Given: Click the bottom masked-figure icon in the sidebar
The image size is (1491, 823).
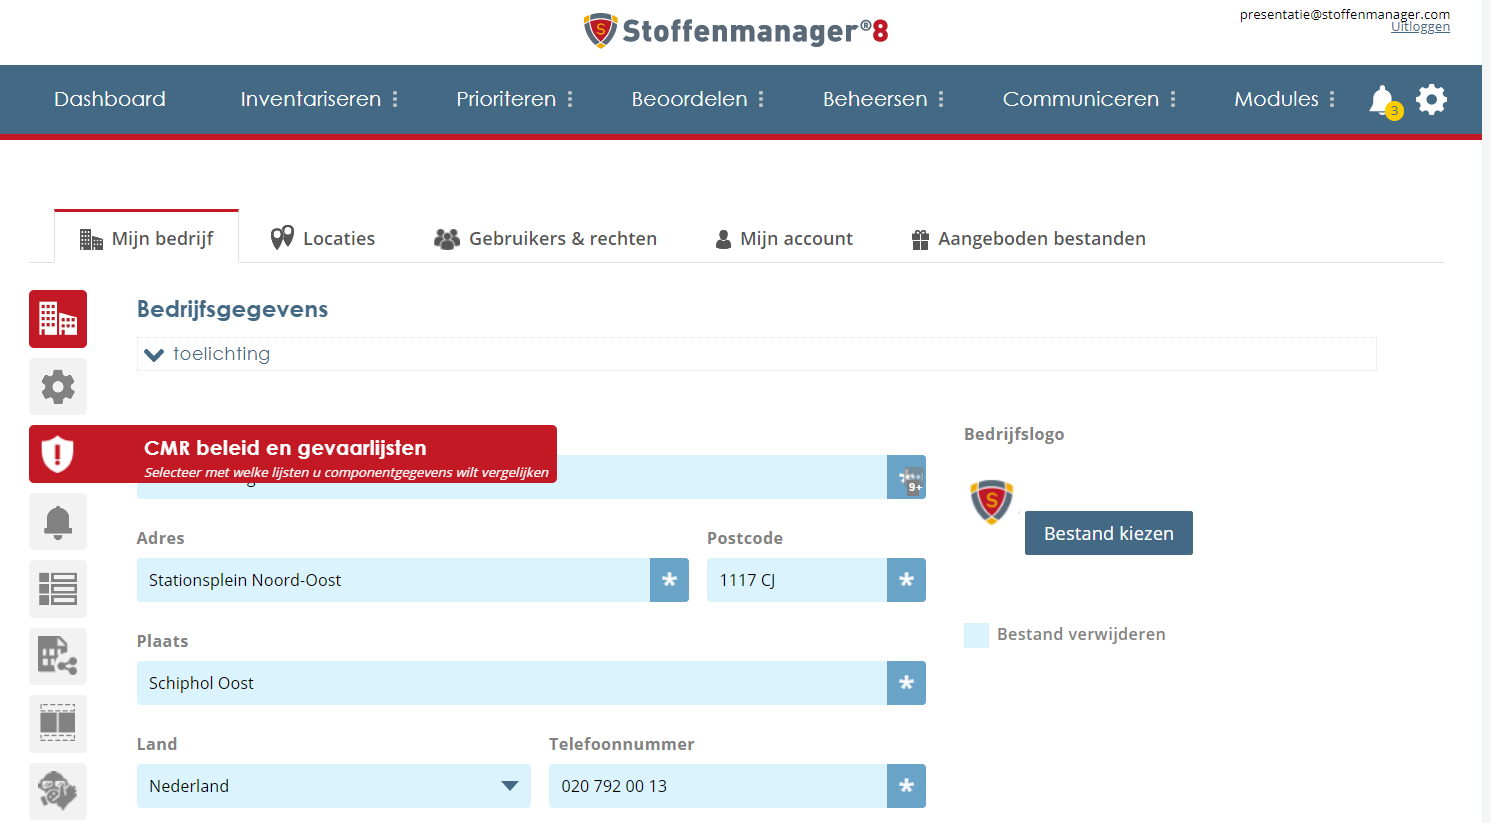Looking at the screenshot, I should (x=57, y=790).
